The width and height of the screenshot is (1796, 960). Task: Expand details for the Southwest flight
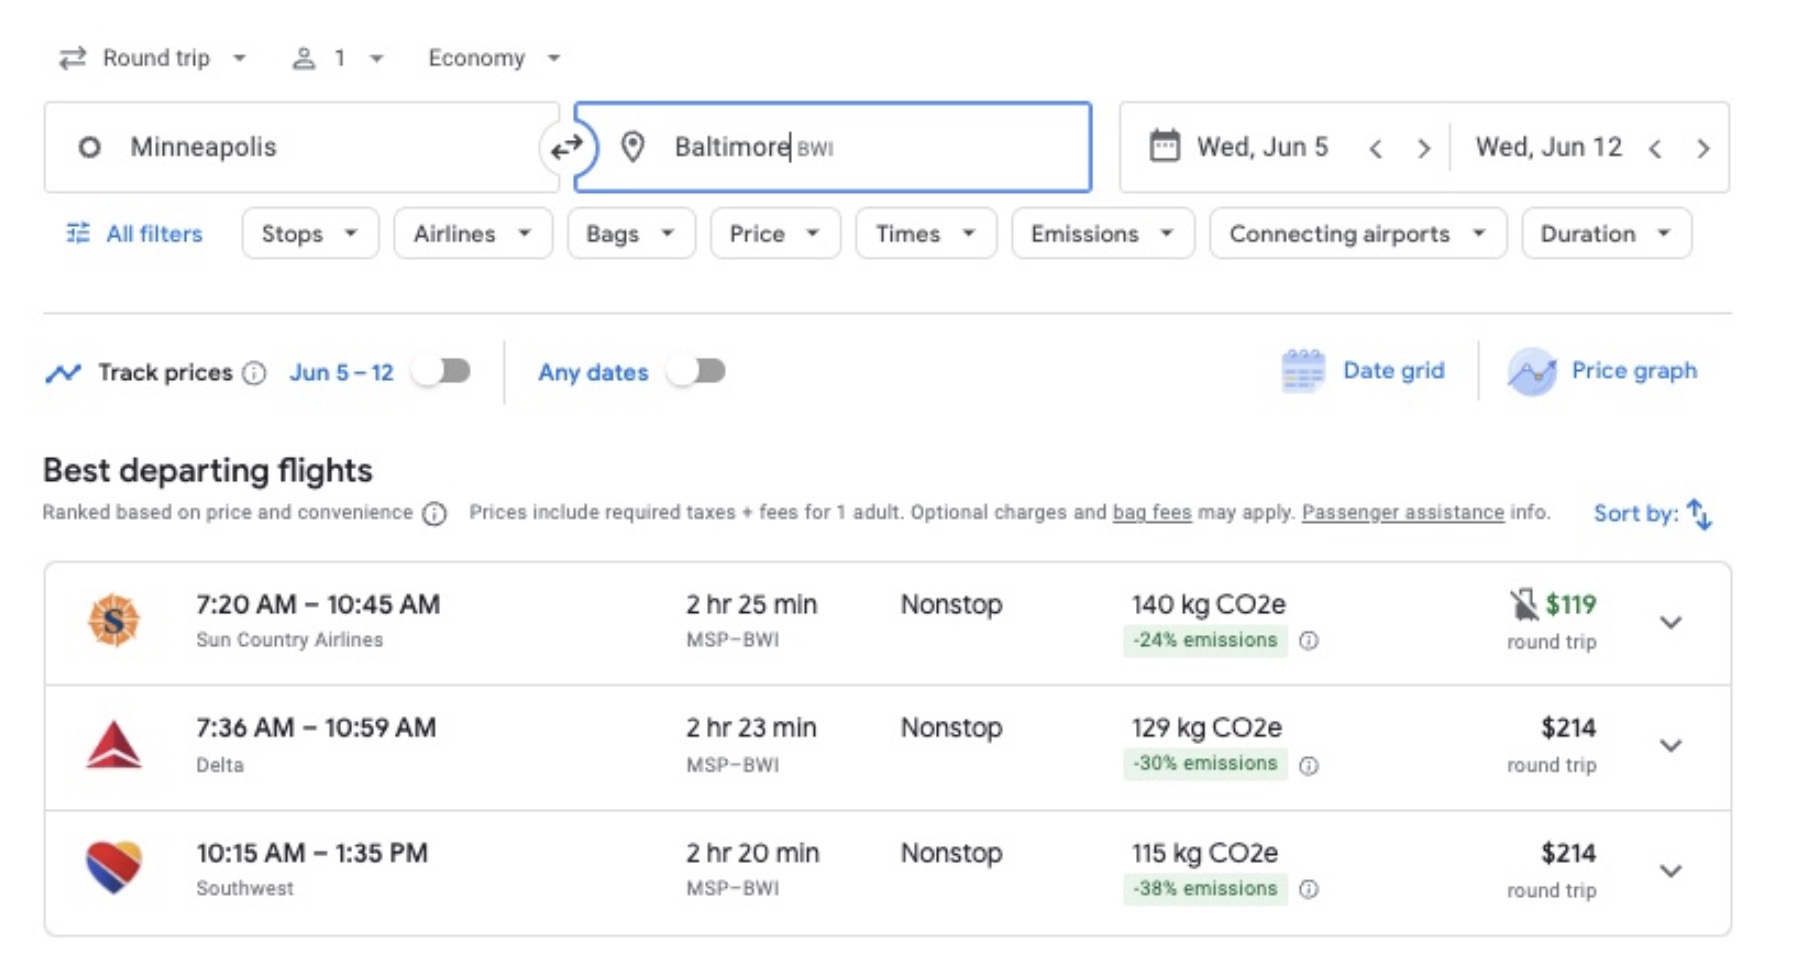tap(1671, 870)
